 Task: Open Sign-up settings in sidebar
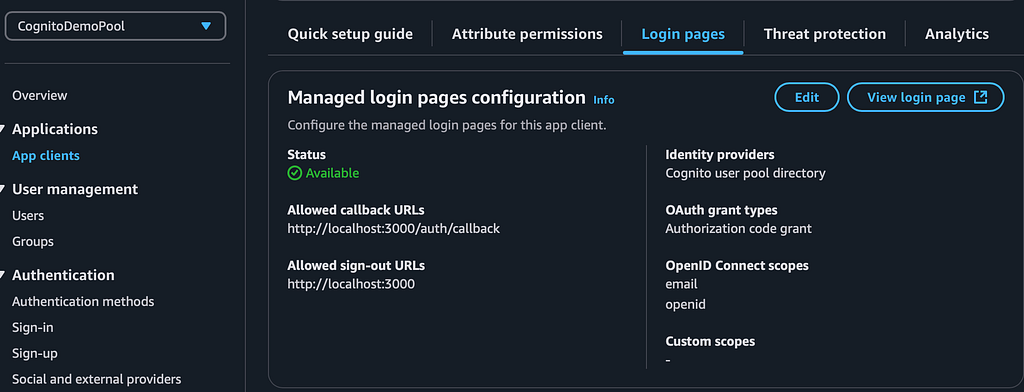[x=35, y=353]
